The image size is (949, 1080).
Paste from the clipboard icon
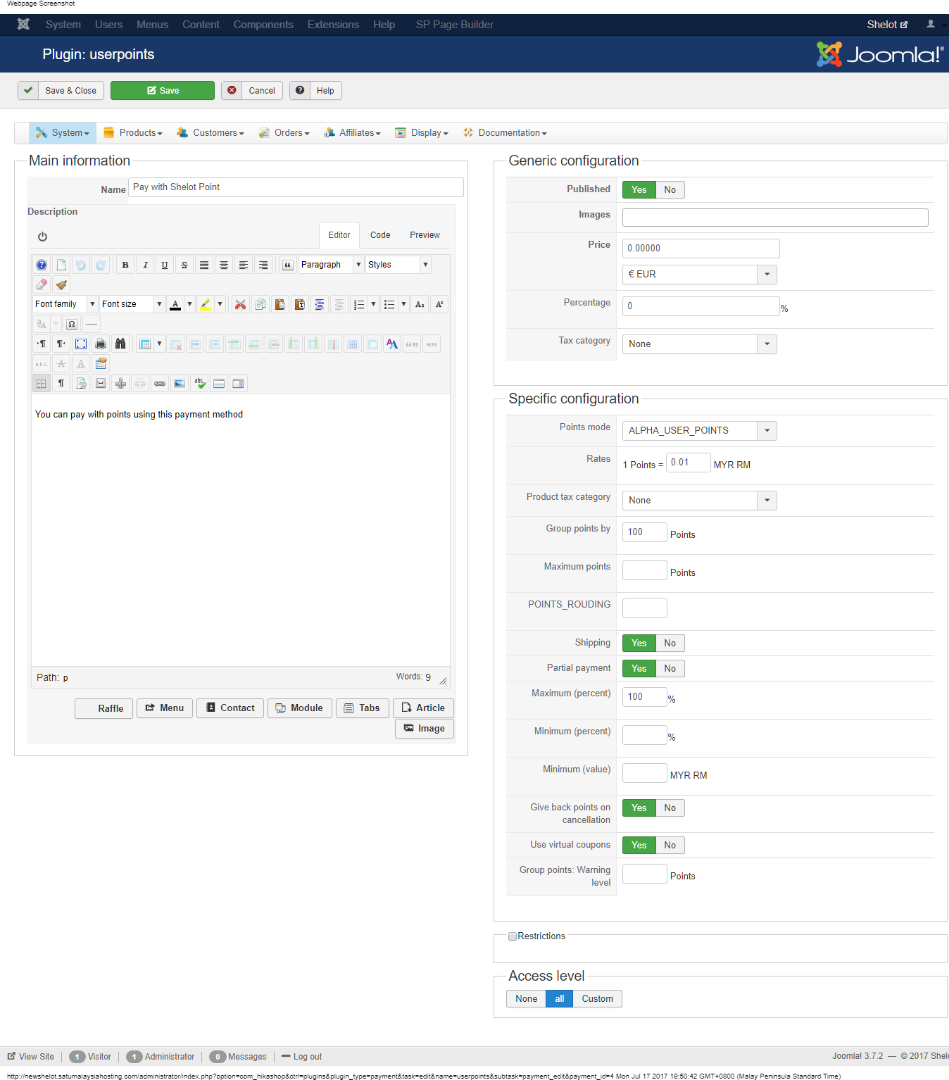(280, 304)
